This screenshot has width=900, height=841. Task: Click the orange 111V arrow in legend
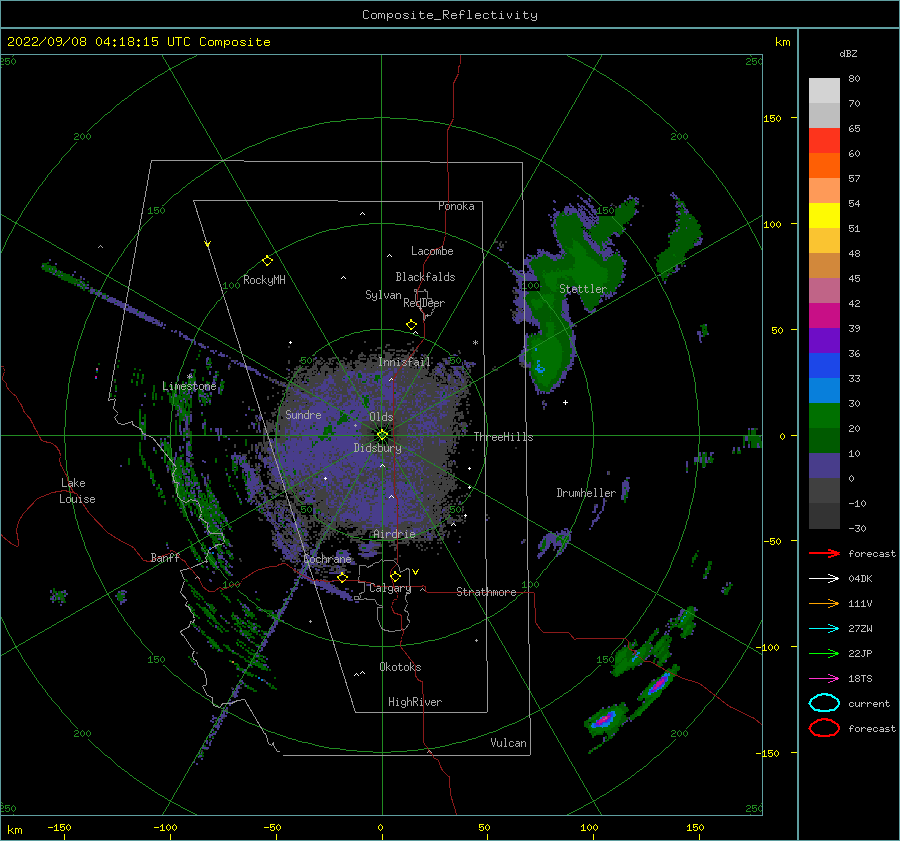824,603
